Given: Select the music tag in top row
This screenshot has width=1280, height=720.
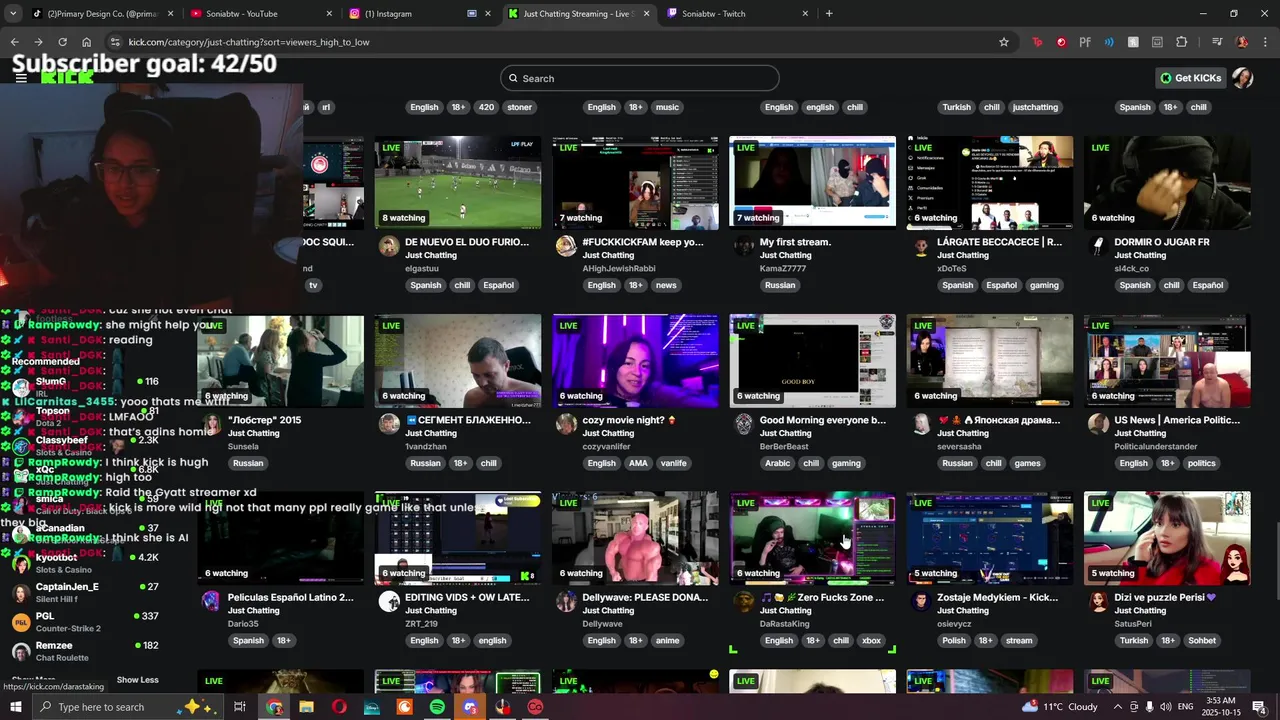Looking at the screenshot, I should 667,107.
